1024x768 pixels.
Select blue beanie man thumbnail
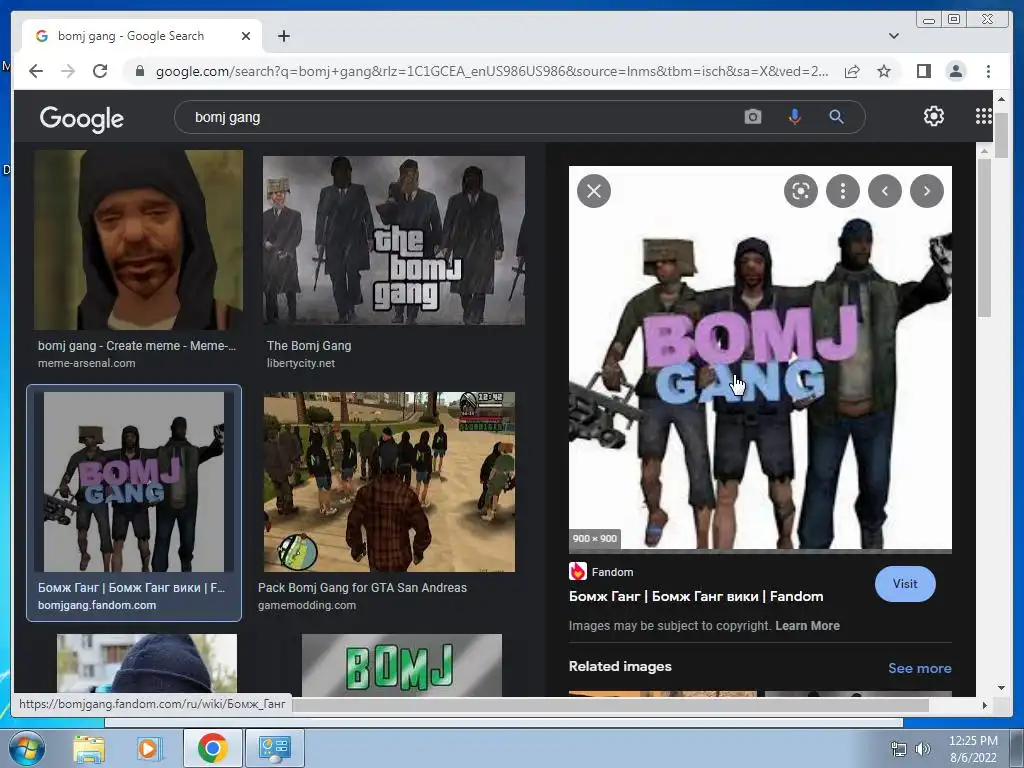coord(147,664)
